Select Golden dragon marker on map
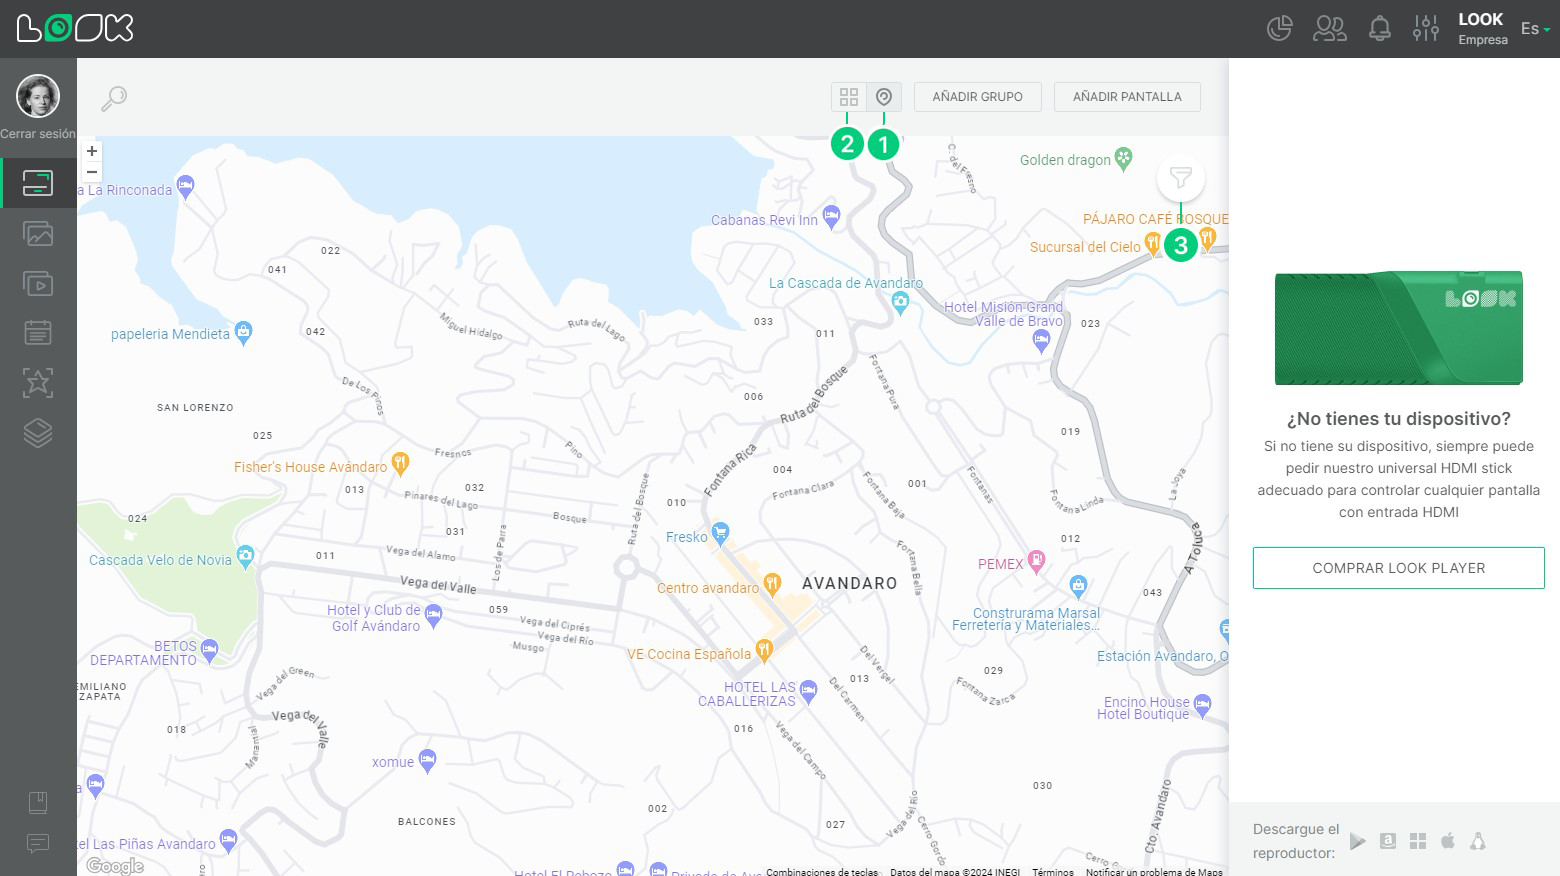The width and height of the screenshot is (1560, 876). (1124, 157)
